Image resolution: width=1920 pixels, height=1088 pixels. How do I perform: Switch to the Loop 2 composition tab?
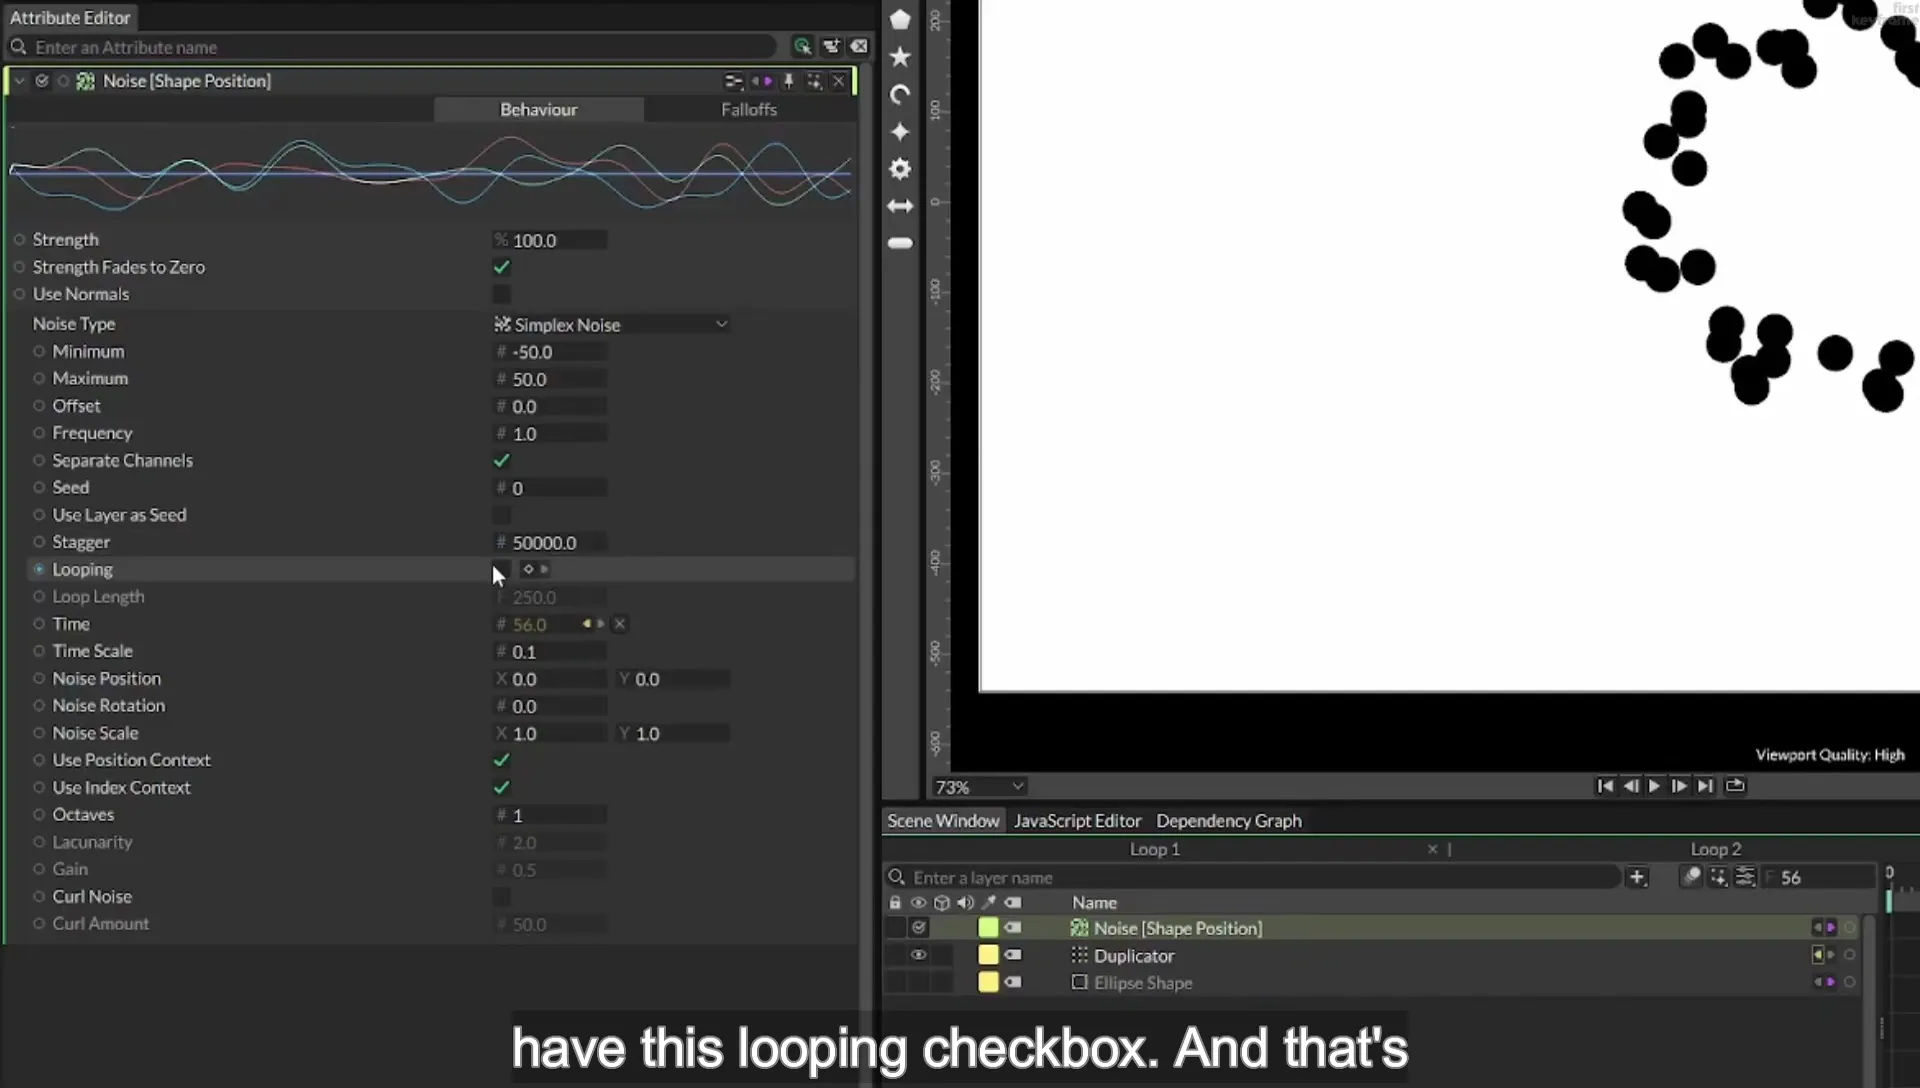[1716, 849]
